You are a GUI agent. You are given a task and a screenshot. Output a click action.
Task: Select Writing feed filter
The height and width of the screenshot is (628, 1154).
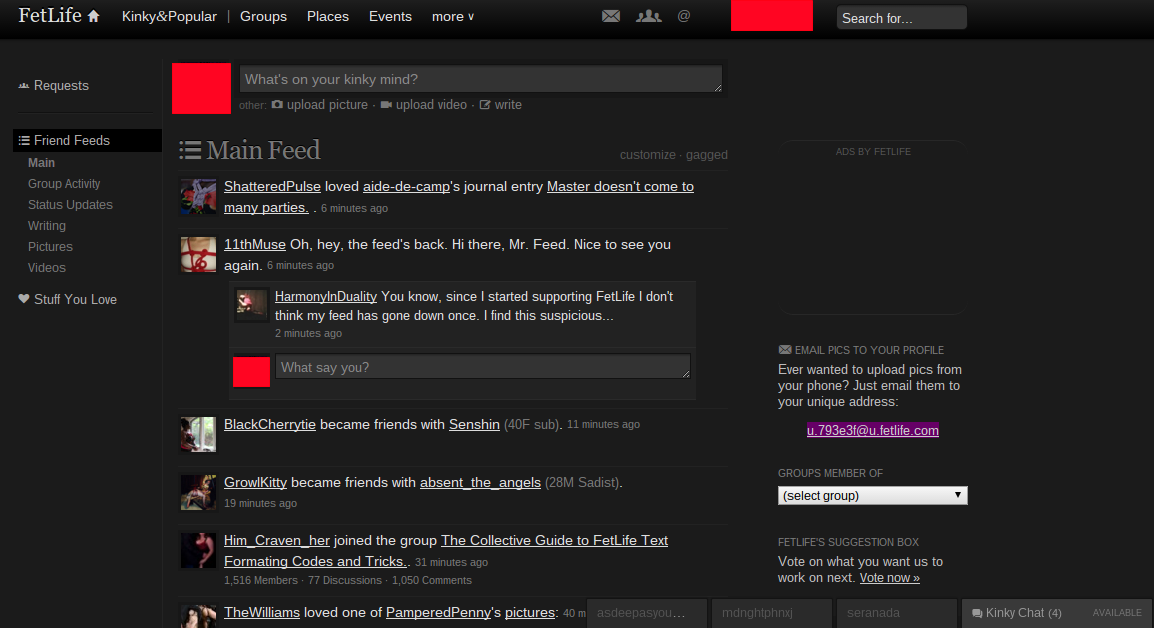(x=46, y=225)
